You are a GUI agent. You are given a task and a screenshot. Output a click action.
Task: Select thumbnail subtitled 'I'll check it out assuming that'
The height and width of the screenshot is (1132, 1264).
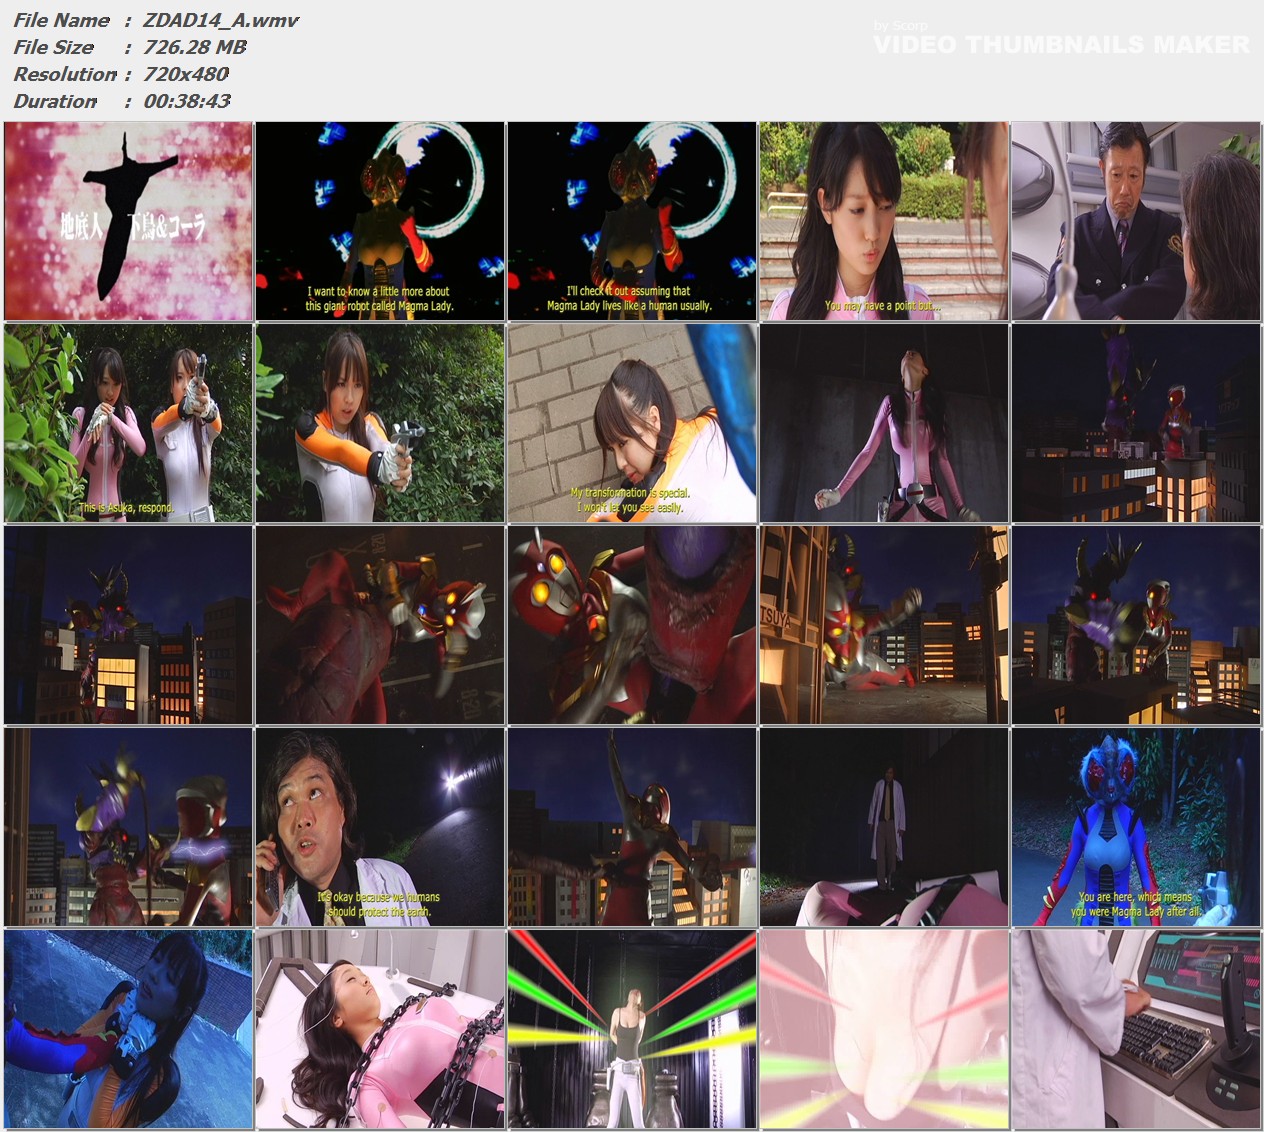coord(632,221)
